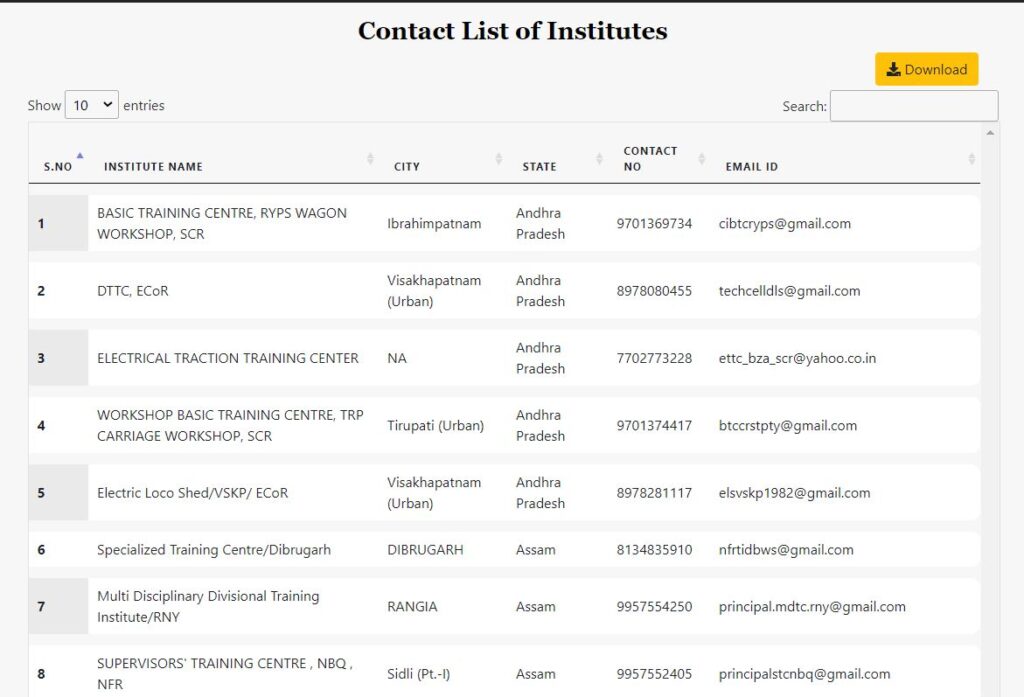
Task: Sort by Contact No column arrows
Action: click(701, 159)
